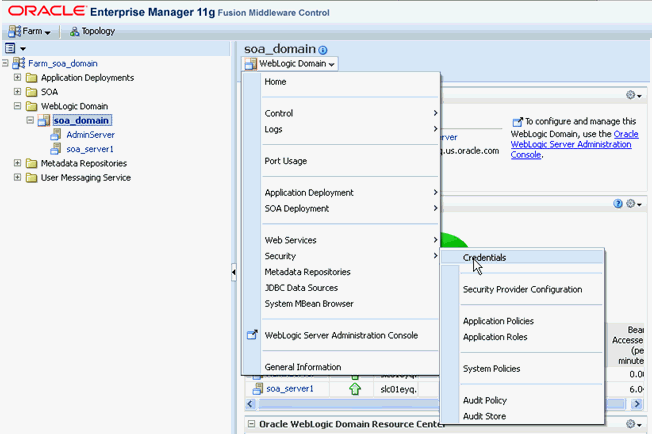The image size is (652, 434).
Task: Expand the User Messaging Service folder
Action: [x=17, y=177]
